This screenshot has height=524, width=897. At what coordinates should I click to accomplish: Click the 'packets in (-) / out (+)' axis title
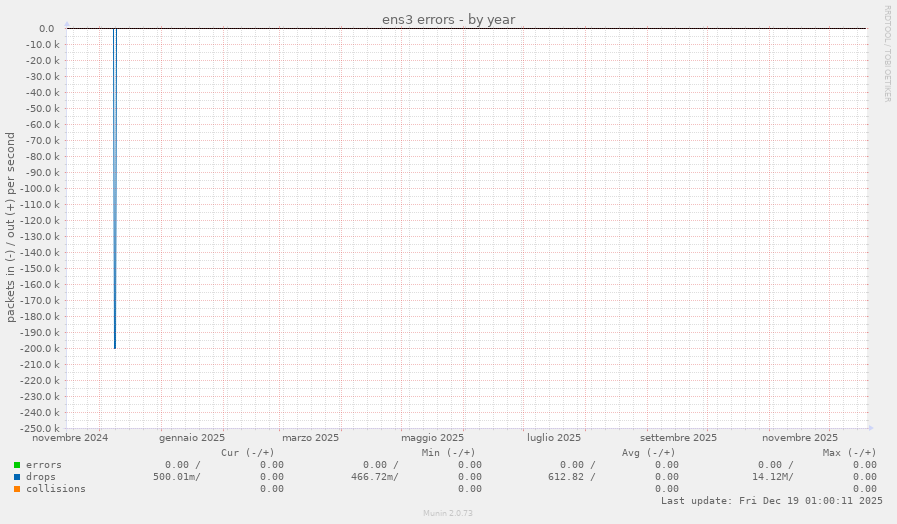click(10, 227)
